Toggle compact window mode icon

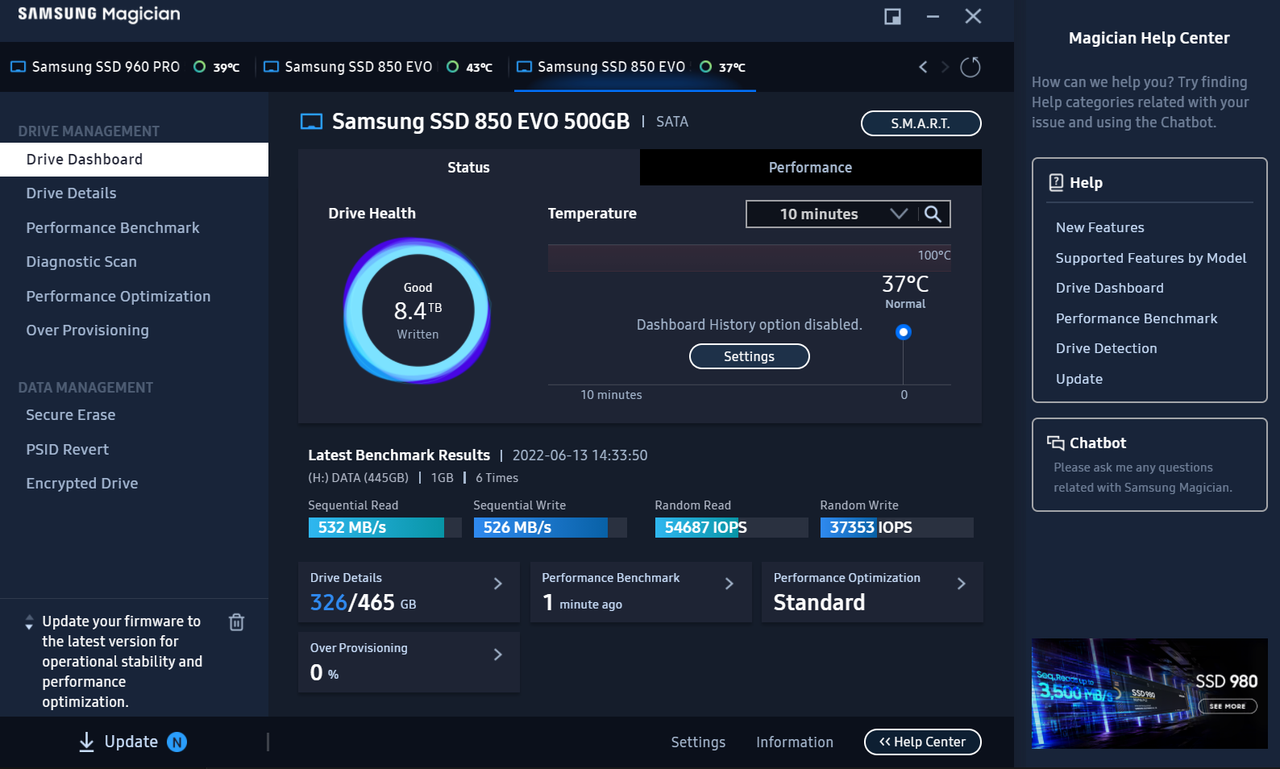pos(893,16)
